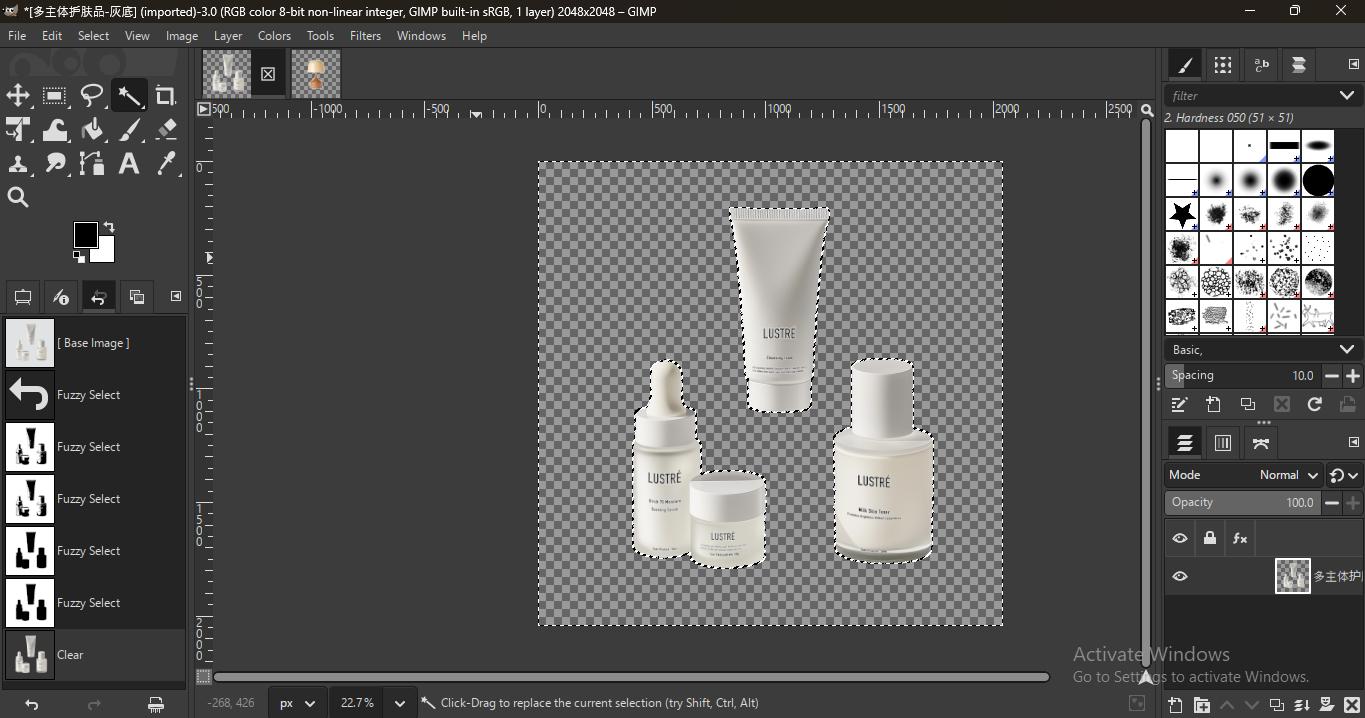Create a new layer from Layers panel
This screenshot has height=718, width=1365.
tap(1176, 705)
